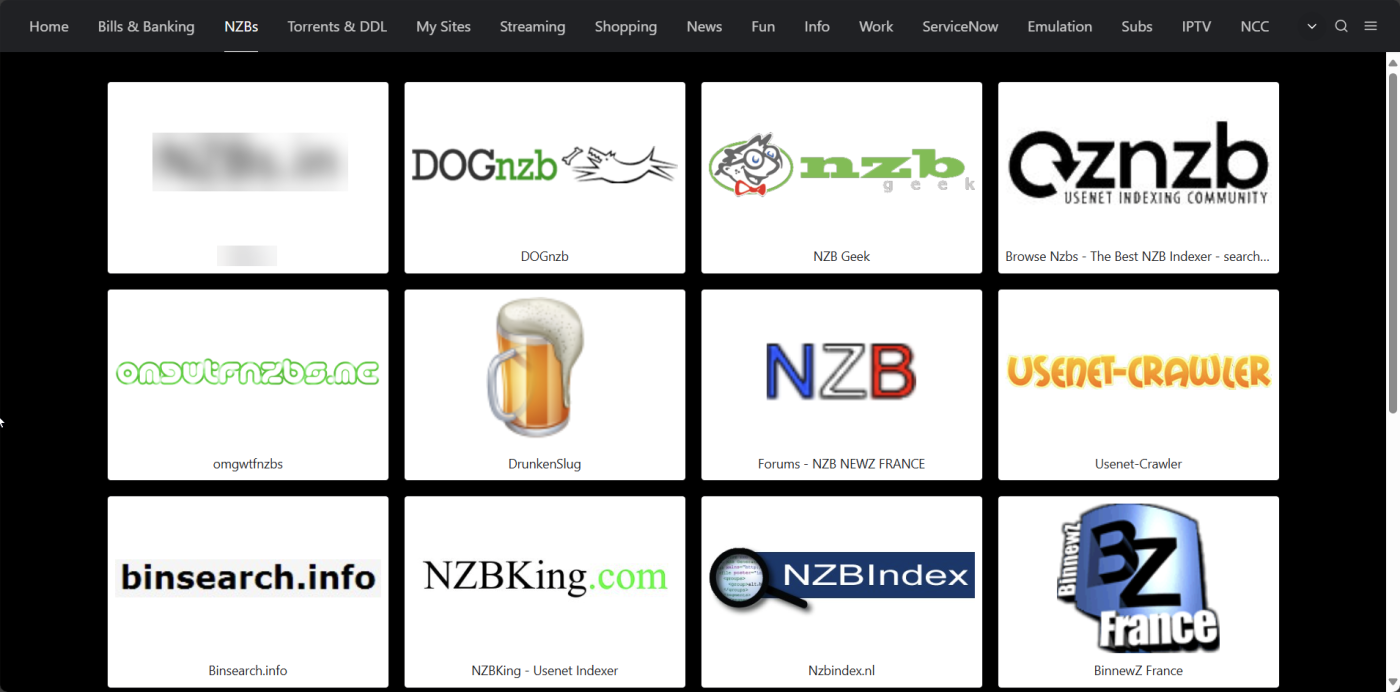Viewport: 1400px width, 692px height.
Task: Click Forums - NZB NEWZ FRANCE caption
Action: pos(842,464)
